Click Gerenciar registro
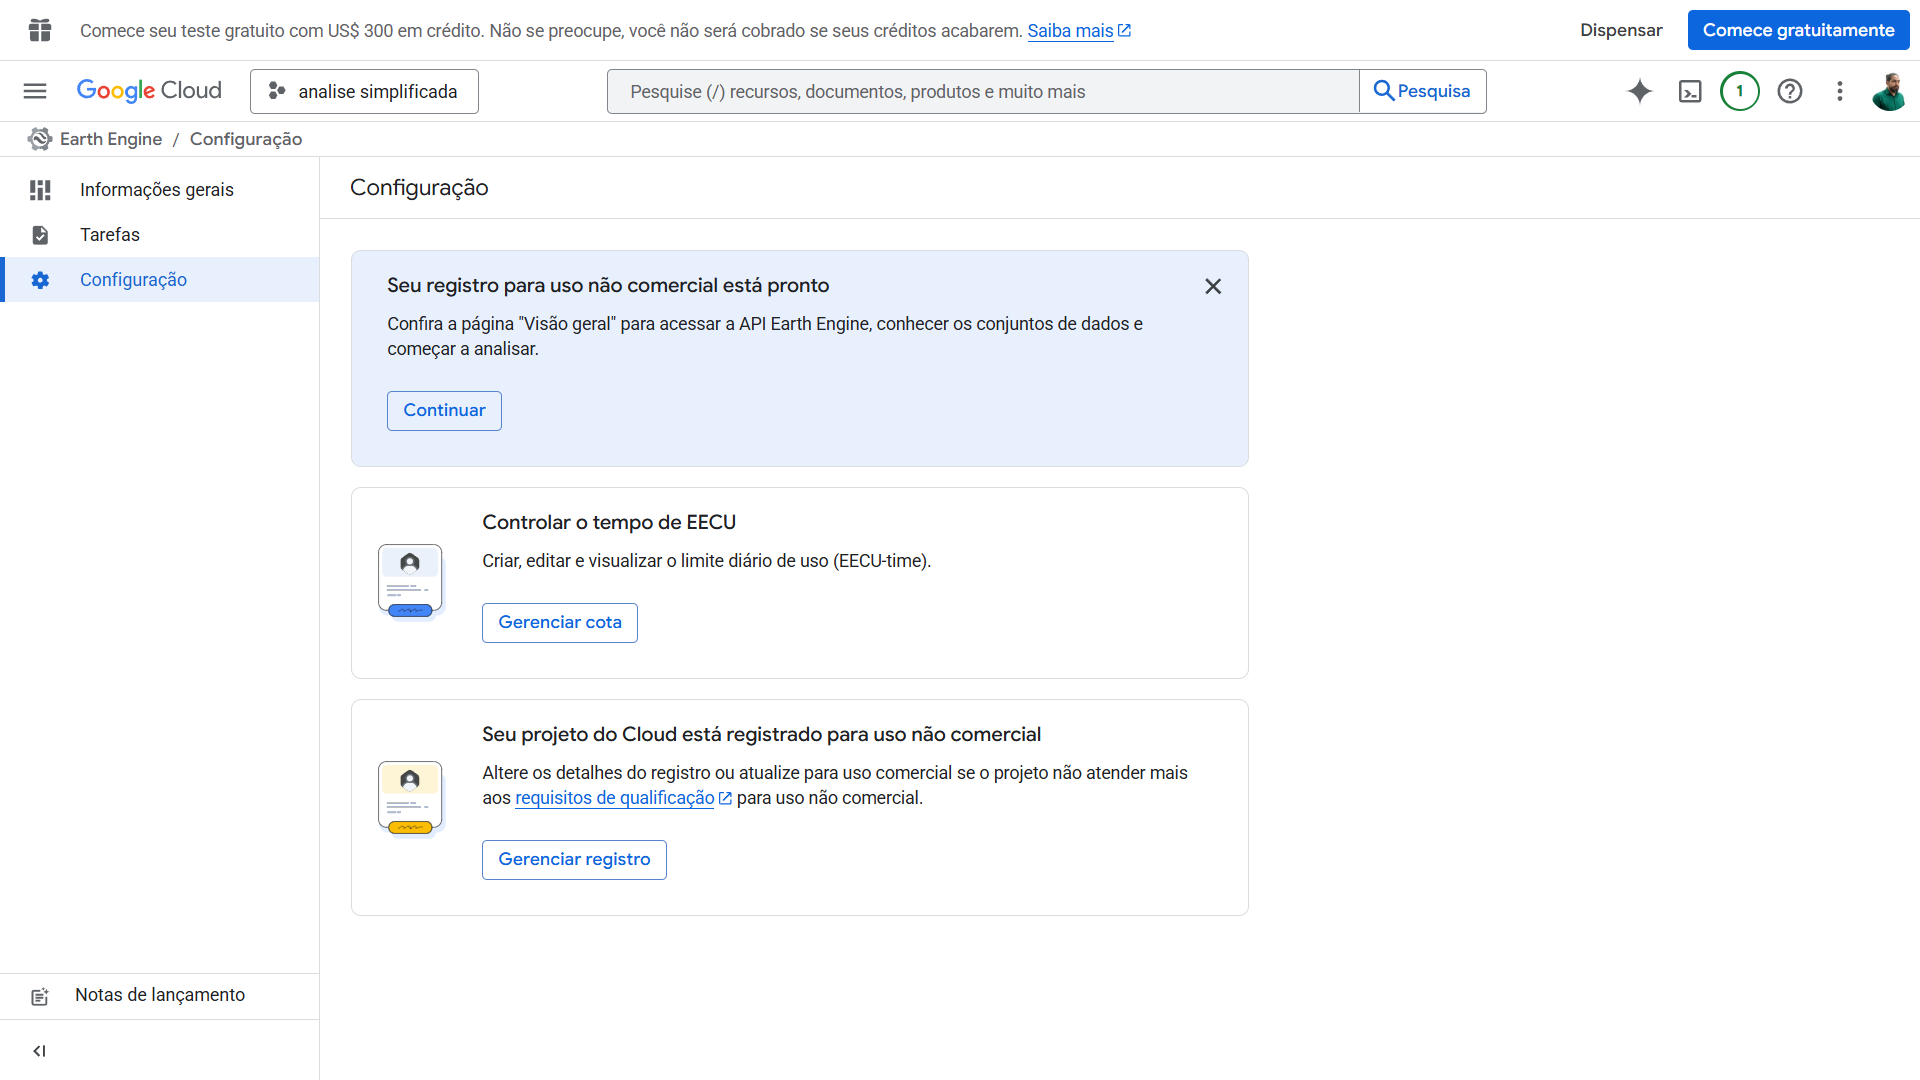Screen dimensions: 1920x1080 coord(573,859)
